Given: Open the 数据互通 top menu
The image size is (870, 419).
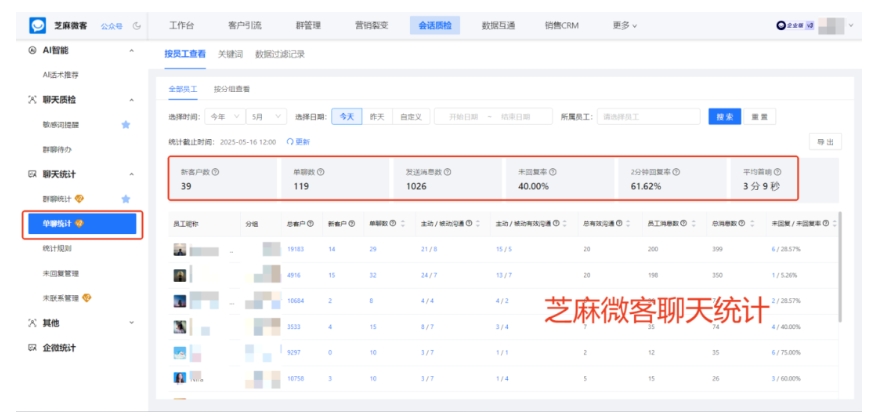Looking at the screenshot, I should 498,26.
